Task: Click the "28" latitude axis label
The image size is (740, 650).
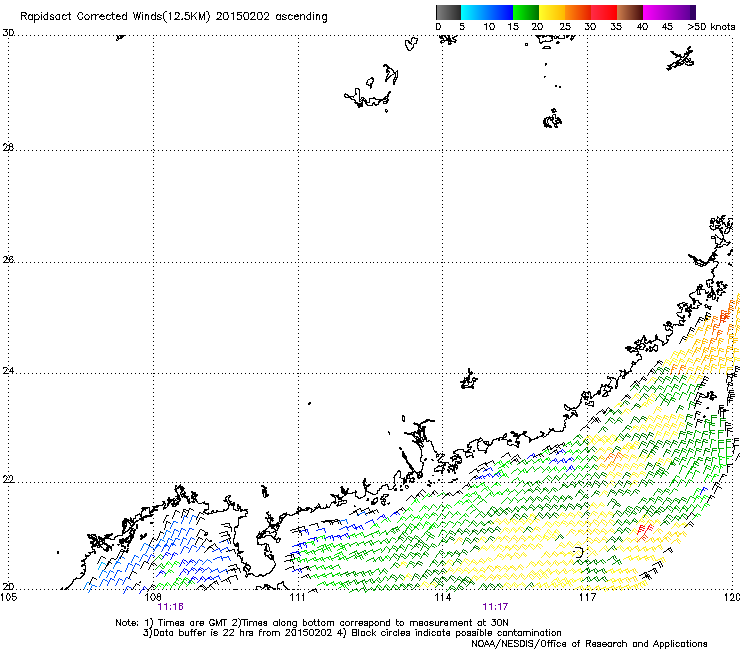Action: tap(8, 147)
